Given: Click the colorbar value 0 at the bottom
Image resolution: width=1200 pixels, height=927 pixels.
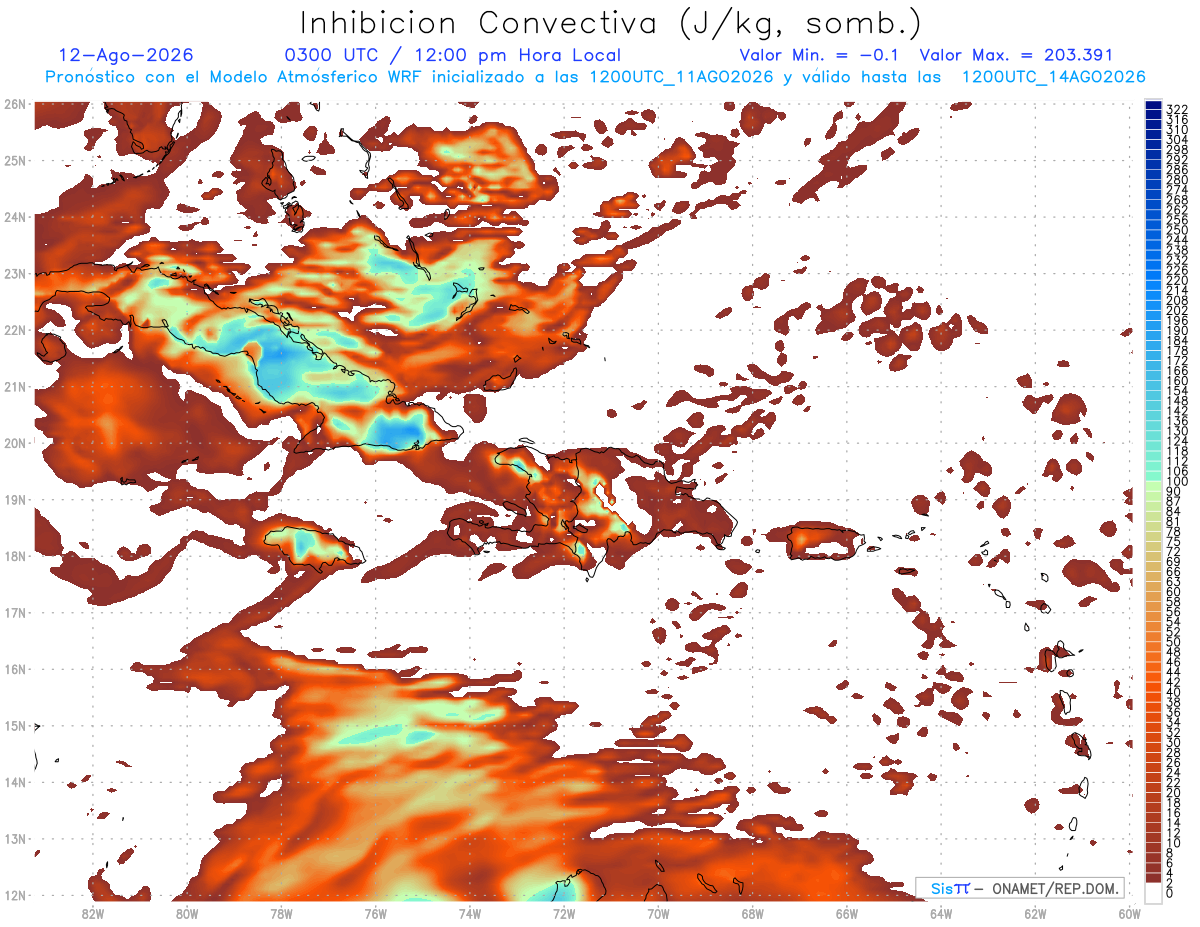Looking at the screenshot, I should click(1171, 893).
